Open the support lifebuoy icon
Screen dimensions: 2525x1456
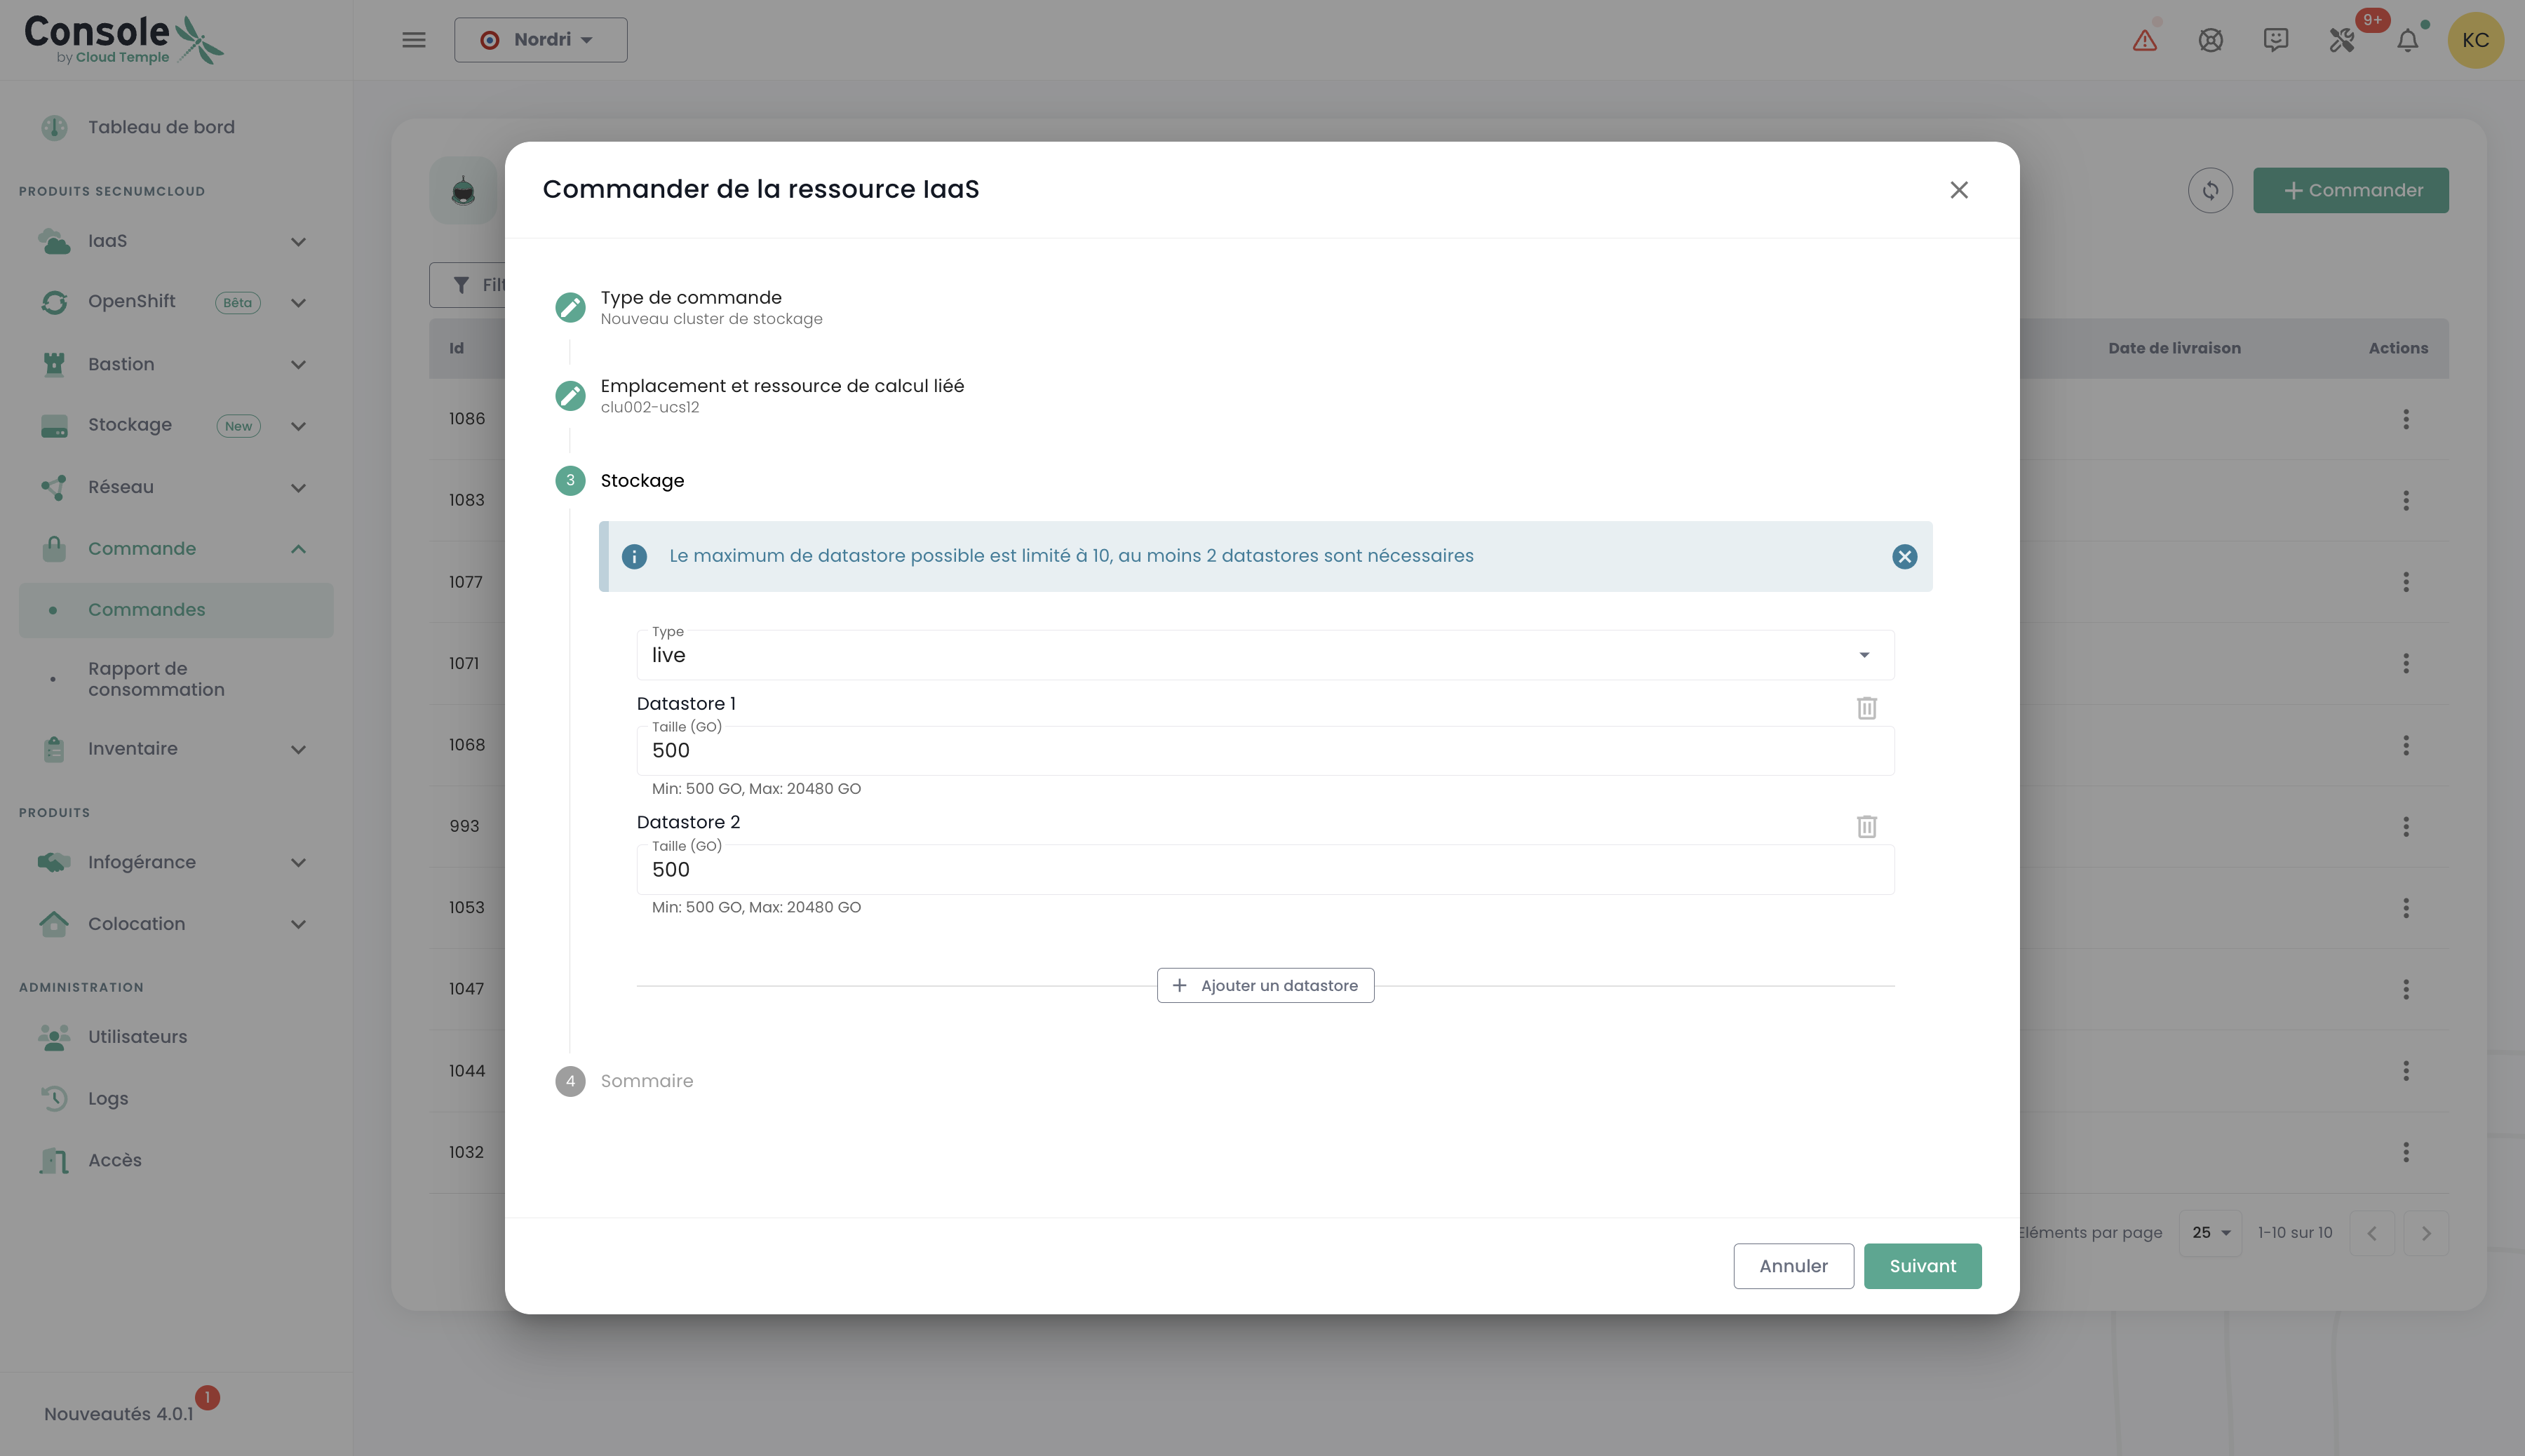pyautogui.click(x=2210, y=40)
